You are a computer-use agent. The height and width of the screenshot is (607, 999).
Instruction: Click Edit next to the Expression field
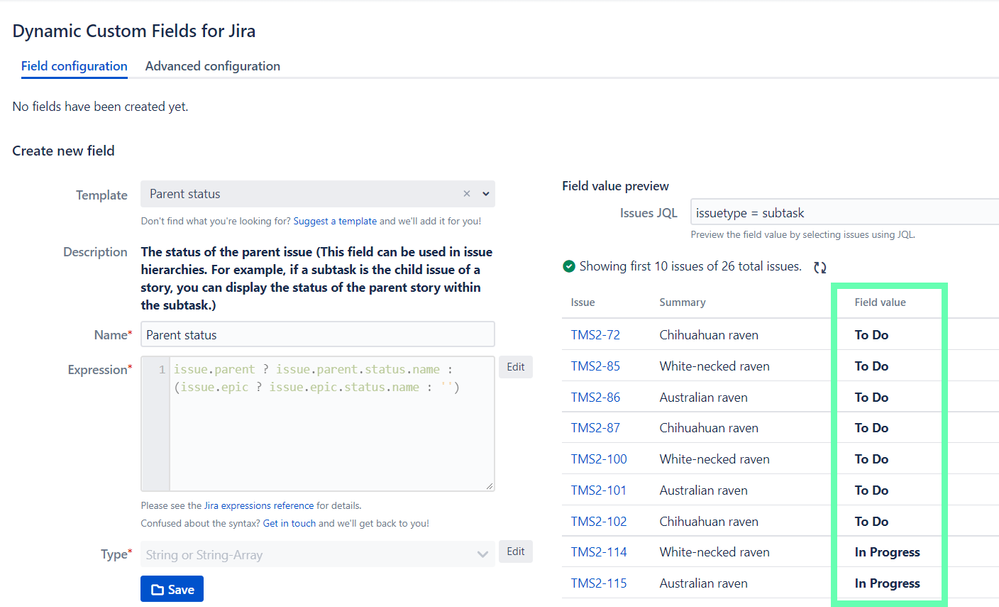click(x=515, y=366)
